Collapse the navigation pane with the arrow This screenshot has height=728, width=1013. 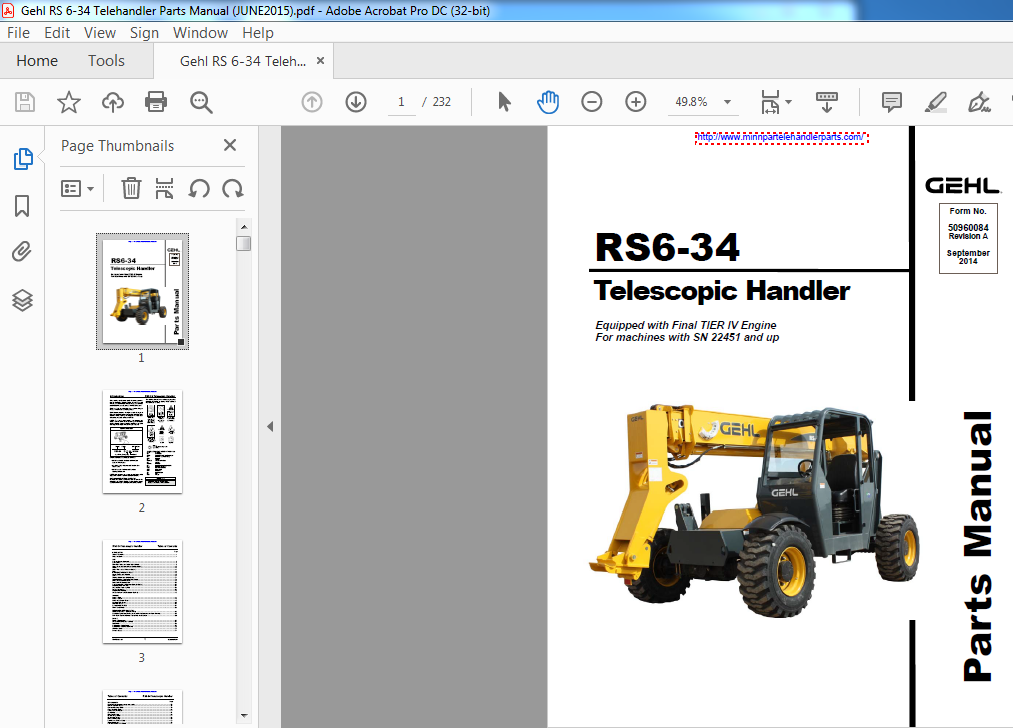click(270, 426)
